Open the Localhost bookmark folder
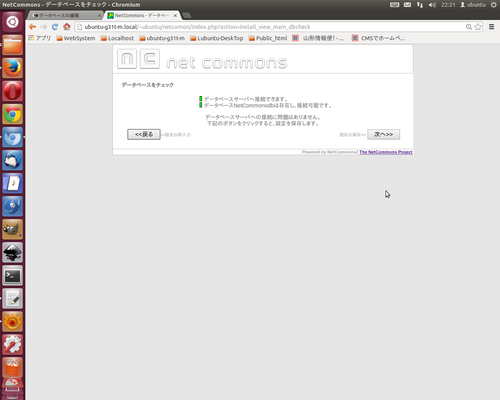The height and width of the screenshot is (400, 500). (117, 38)
